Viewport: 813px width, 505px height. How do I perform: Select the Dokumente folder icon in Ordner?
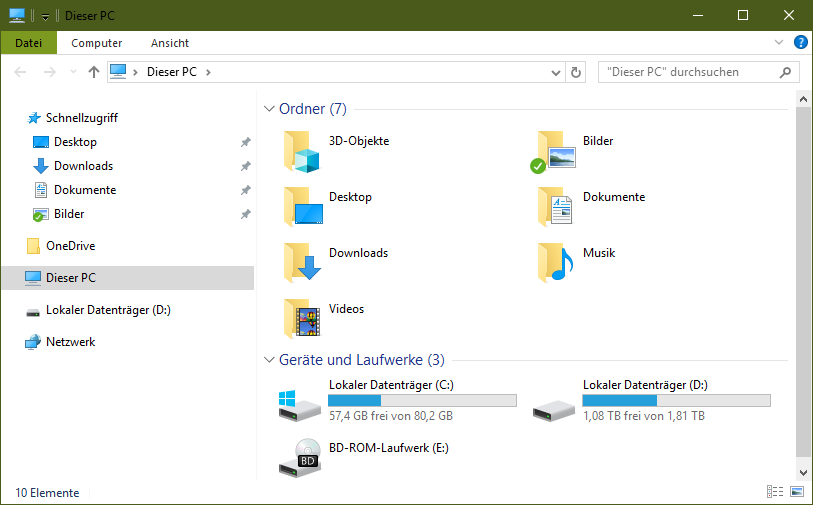[555, 207]
